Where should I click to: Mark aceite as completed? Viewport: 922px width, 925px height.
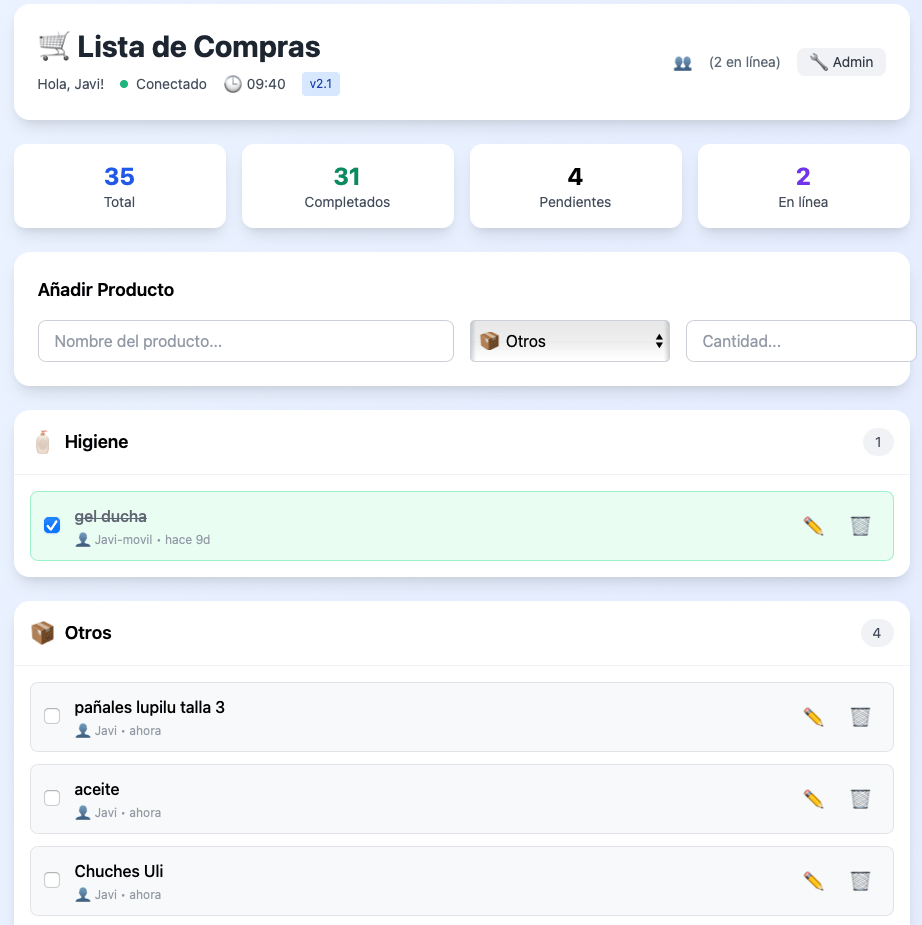pyautogui.click(x=52, y=798)
